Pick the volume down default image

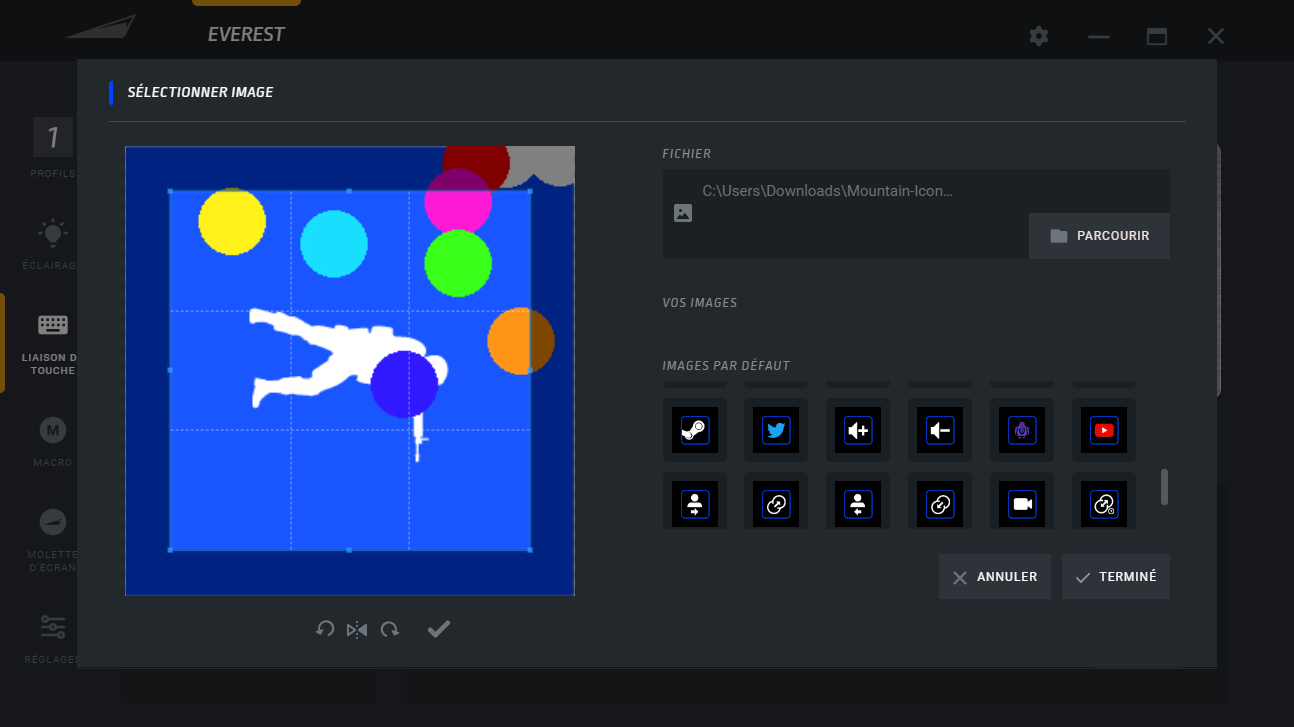pyautogui.click(x=940, y=431)
